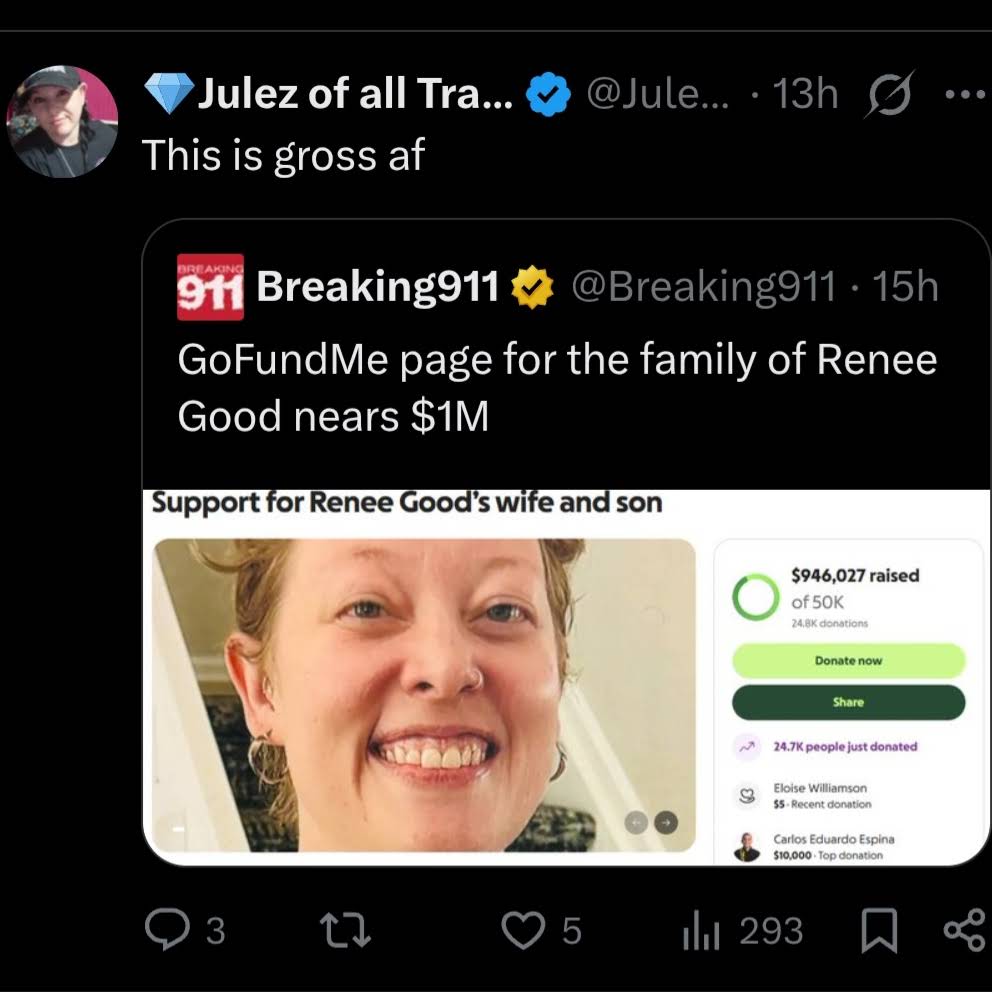Click Breaking911 gold verified badge
The image size is (992, 992).
click(532, 287)
